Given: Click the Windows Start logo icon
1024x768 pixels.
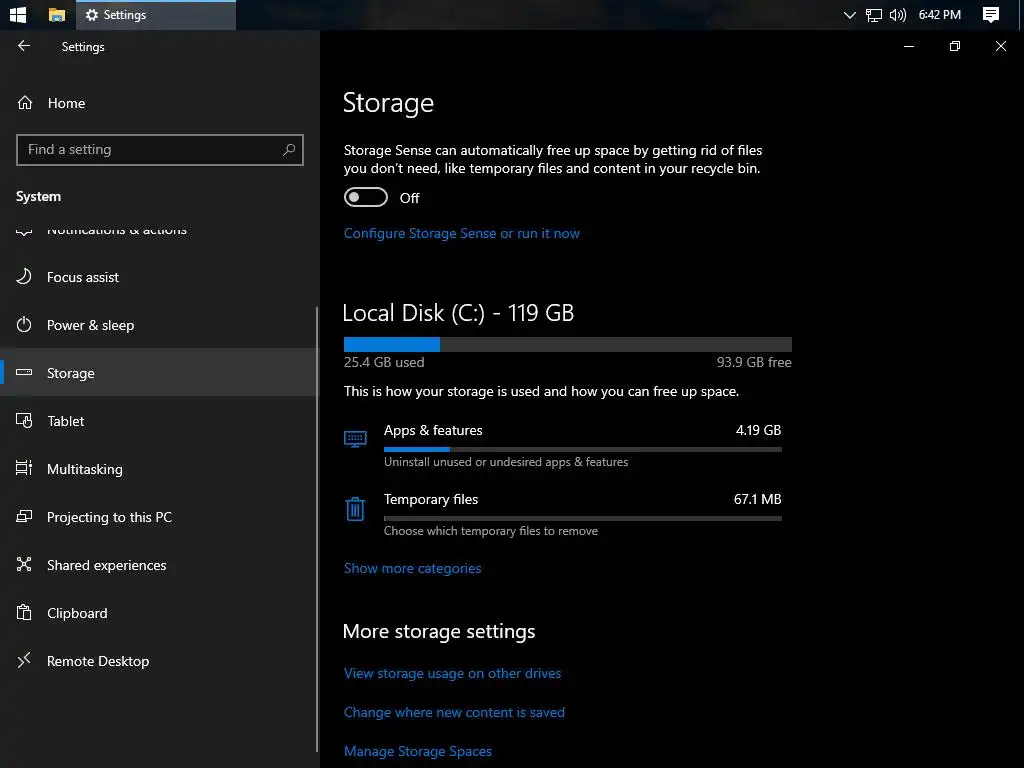Looking at the screenshot, I should pos(18,14).
